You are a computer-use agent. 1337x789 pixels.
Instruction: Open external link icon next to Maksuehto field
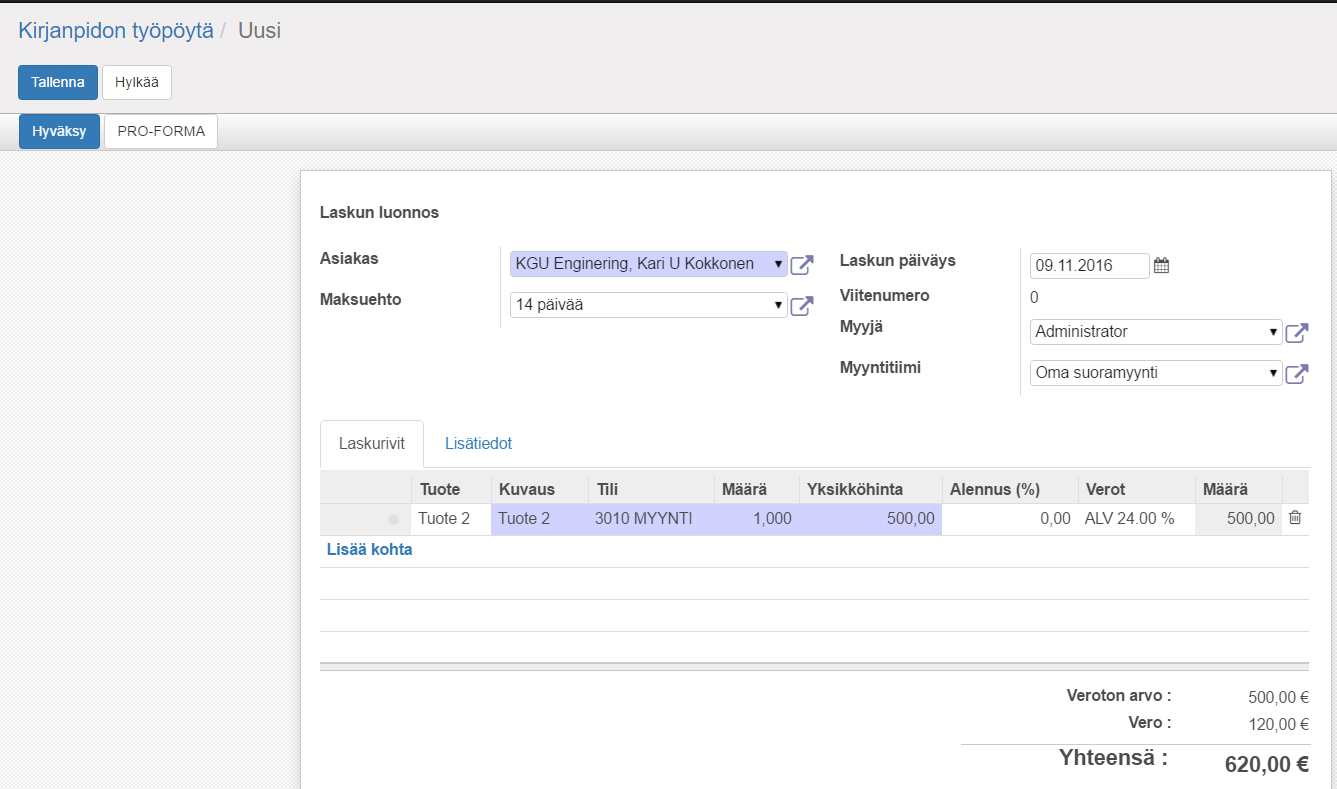[802, 306]
